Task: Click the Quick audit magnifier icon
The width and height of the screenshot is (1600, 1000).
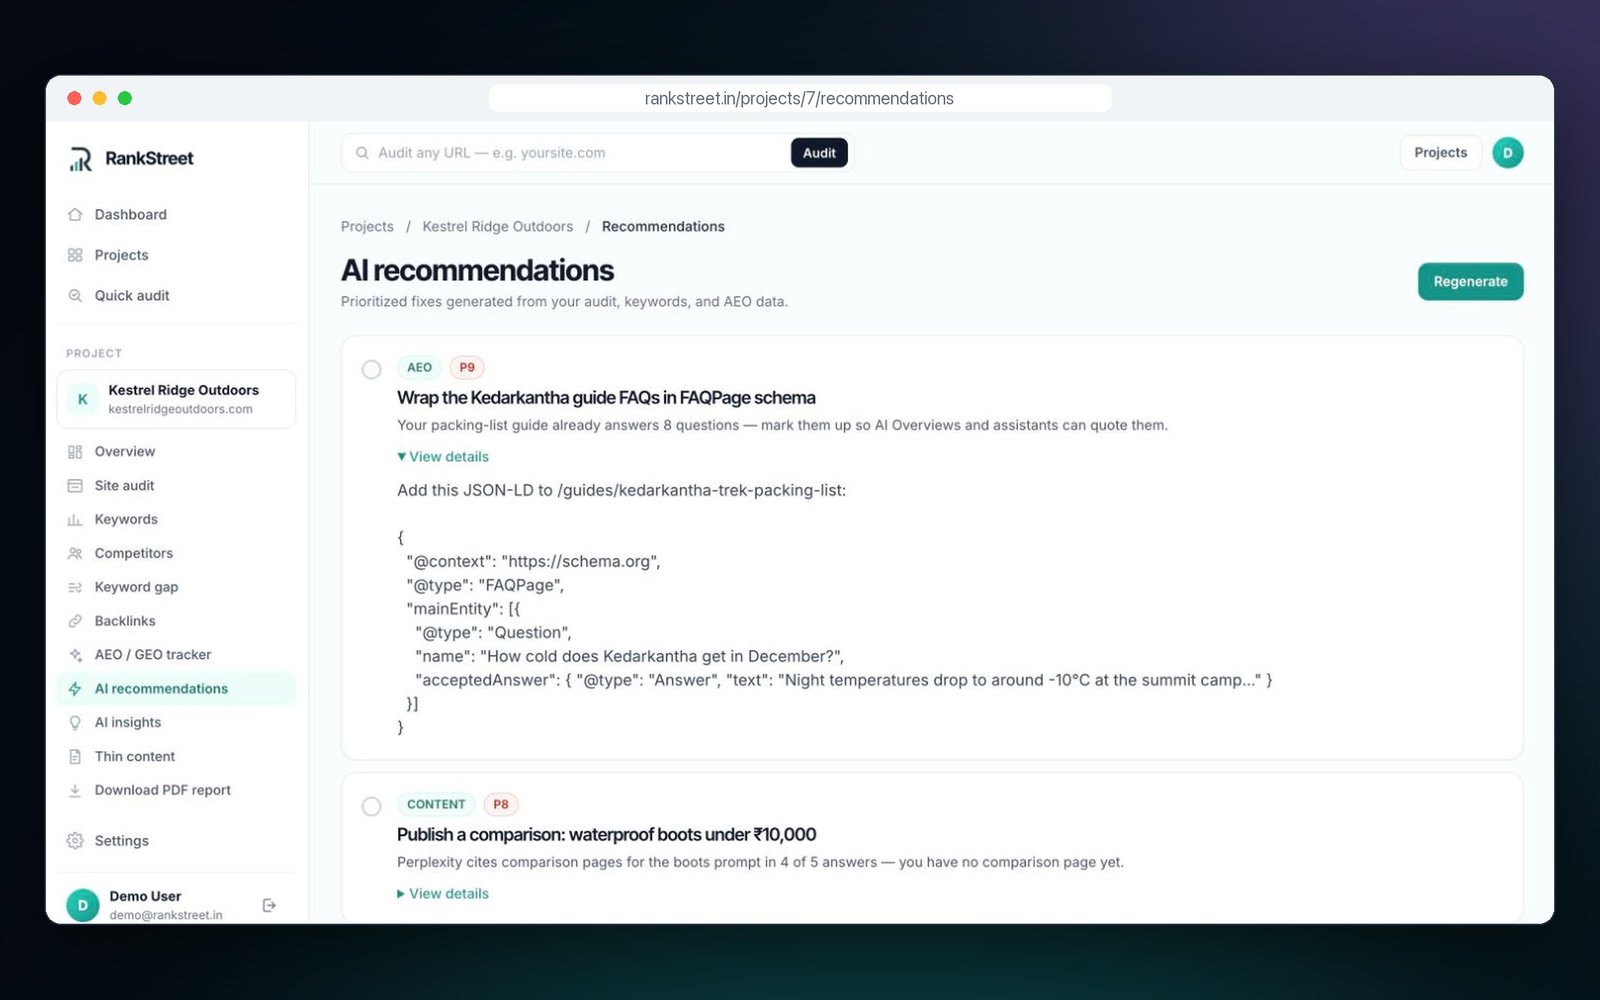Action: (75, 296)
